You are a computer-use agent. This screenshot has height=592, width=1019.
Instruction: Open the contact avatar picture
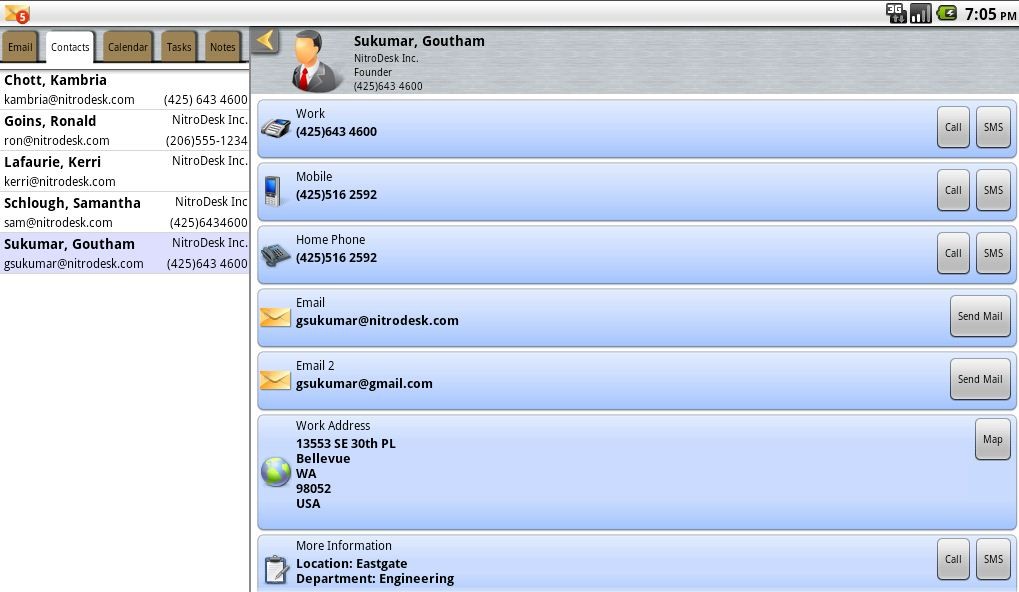click(x=315, y=61)
